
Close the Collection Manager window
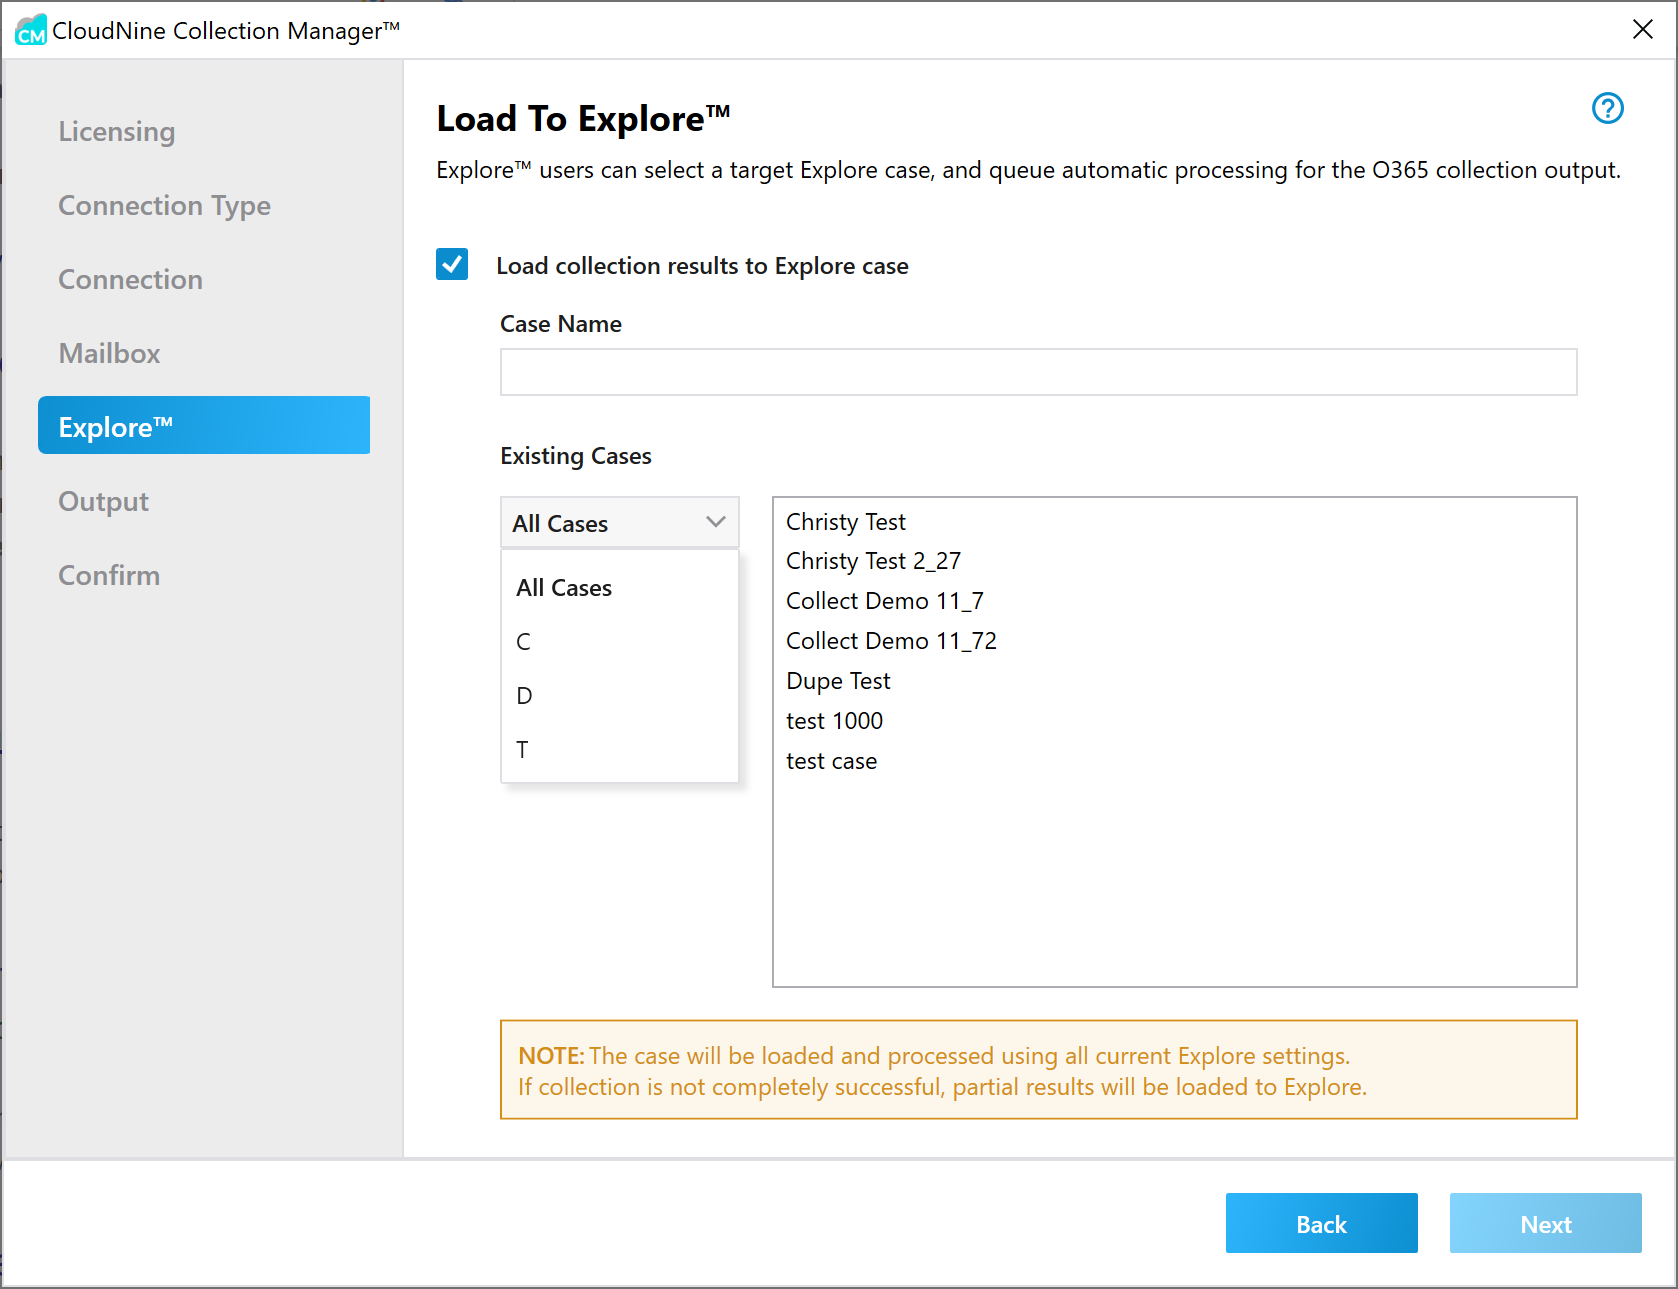(x=1642, y=30)
